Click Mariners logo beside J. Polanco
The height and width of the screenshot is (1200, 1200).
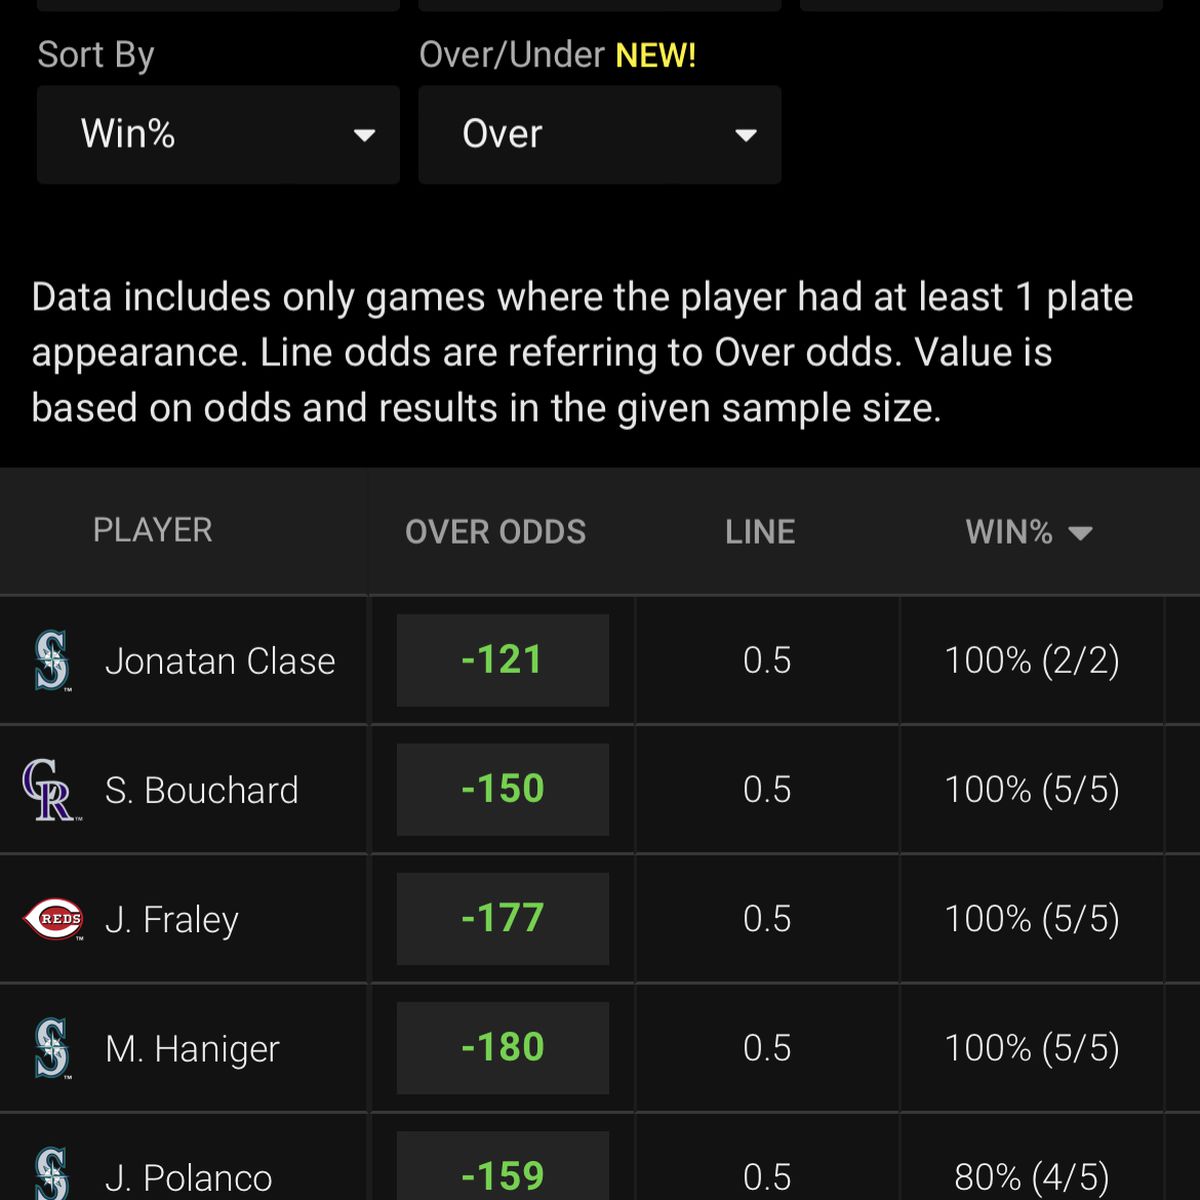52,1174
